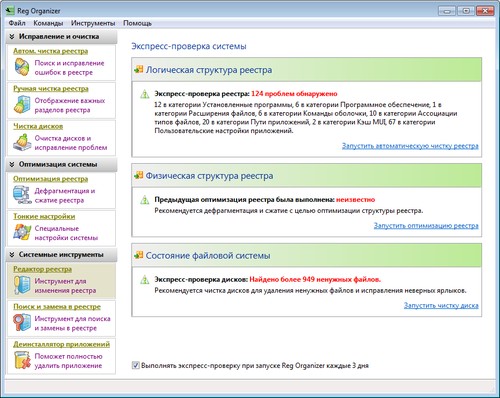Click Запустить оптимизацию реестра link

coord(426,226)
